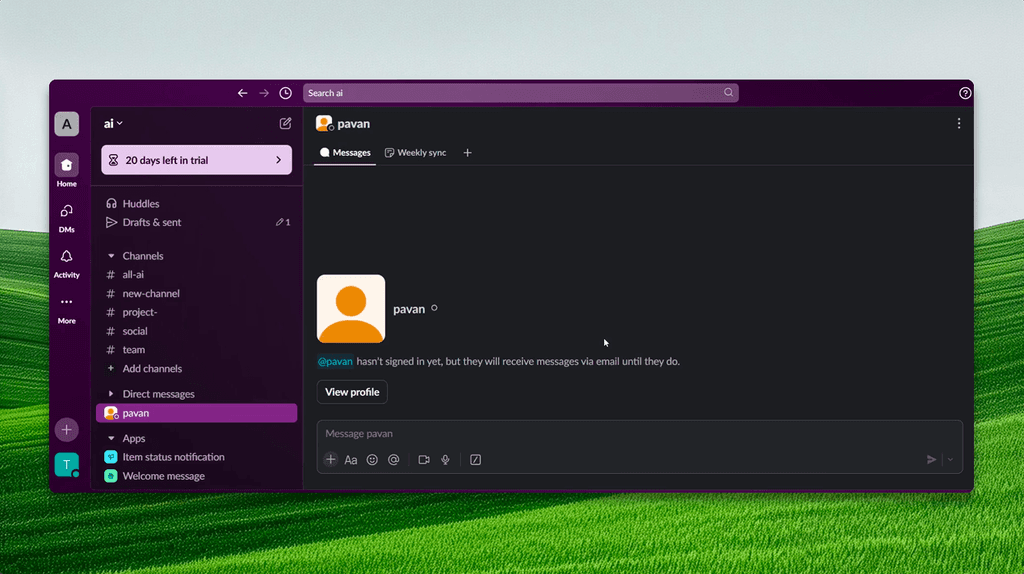Image resolution: width=1024 pixels, height=574 pixels.
Task: Click the workspace 'A' avatar
Action: (x=67, y=124)
